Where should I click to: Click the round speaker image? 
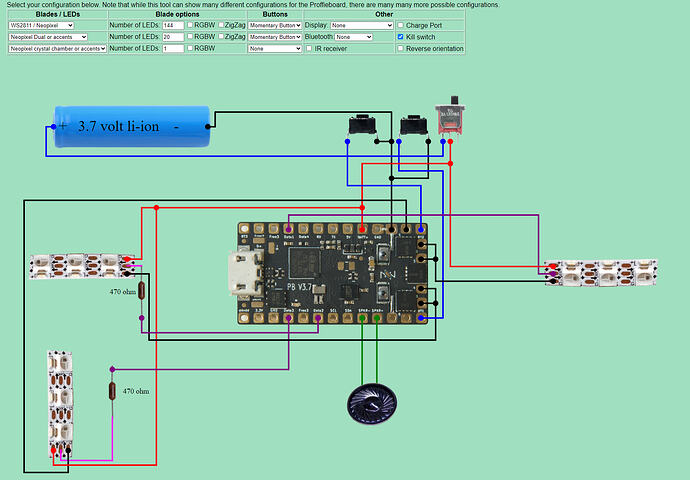372,403
